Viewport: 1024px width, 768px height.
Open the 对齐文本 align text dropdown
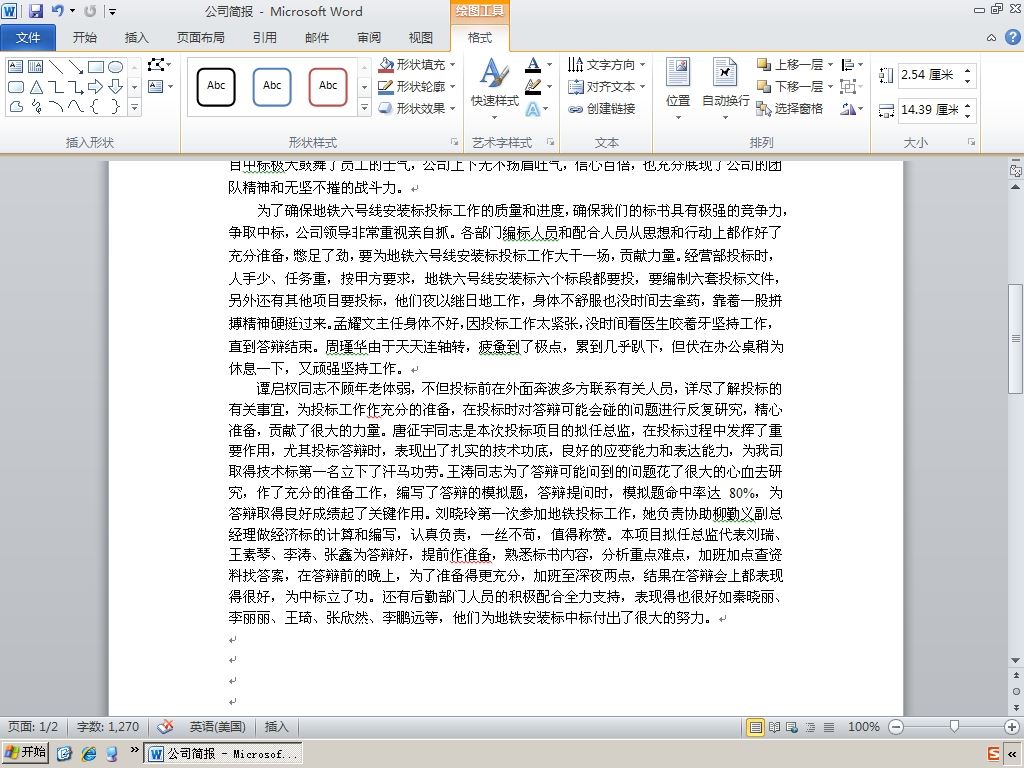(x=607, y=86)
